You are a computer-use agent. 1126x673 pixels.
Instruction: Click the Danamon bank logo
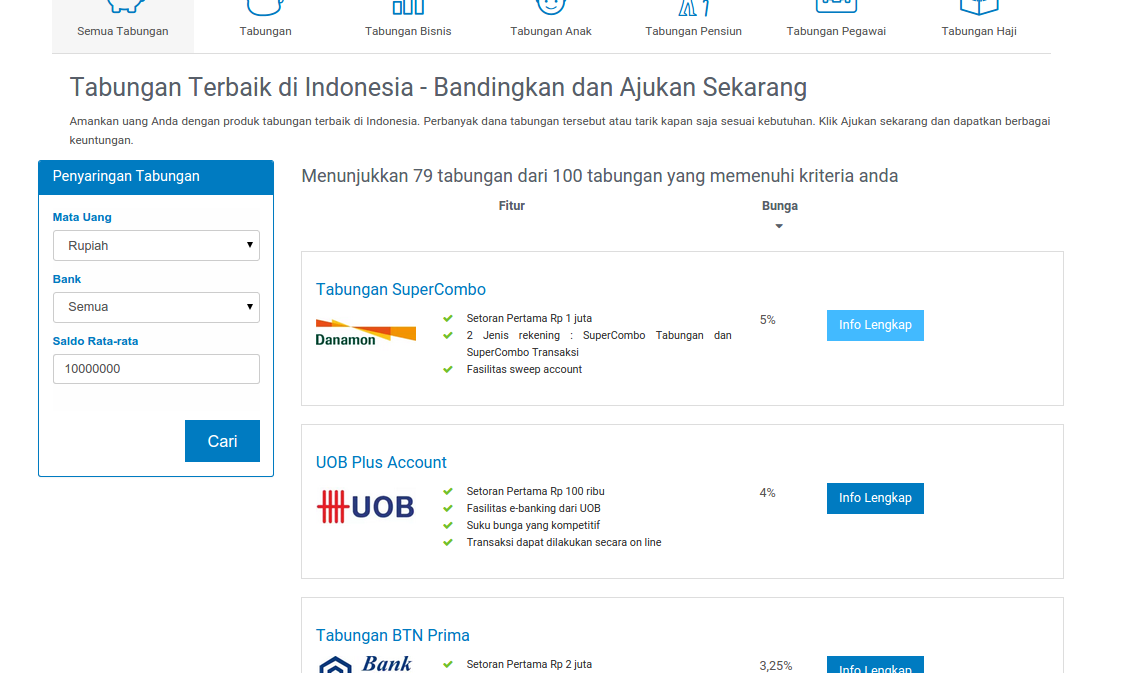(366, 331)
